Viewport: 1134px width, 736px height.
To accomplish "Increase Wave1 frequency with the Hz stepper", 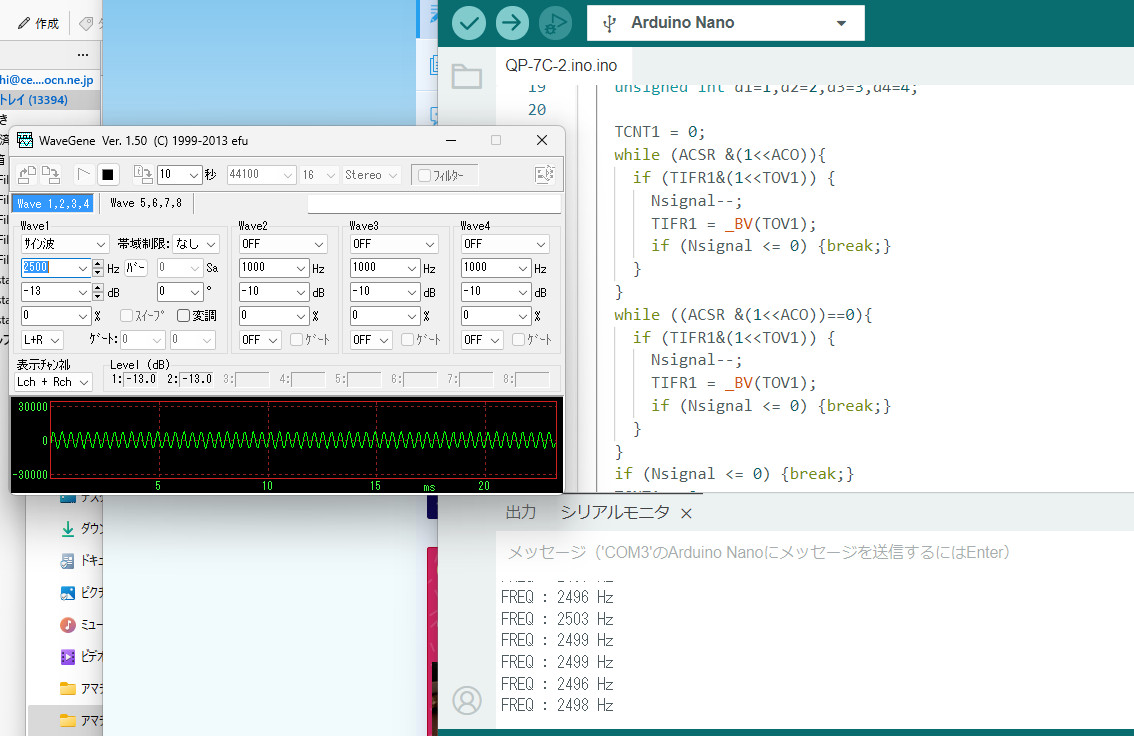I will (x=97, y=262).
